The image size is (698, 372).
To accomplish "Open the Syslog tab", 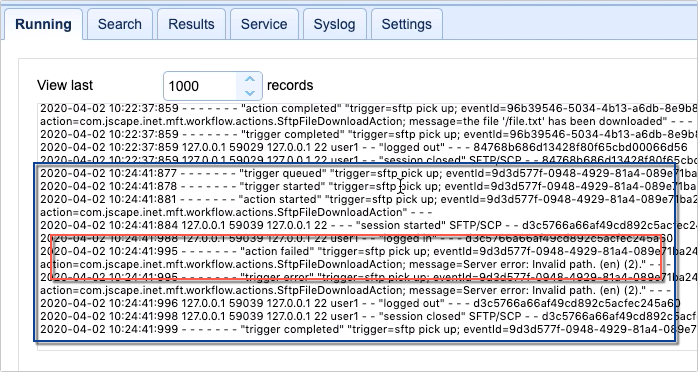I will tap(334, 24).
